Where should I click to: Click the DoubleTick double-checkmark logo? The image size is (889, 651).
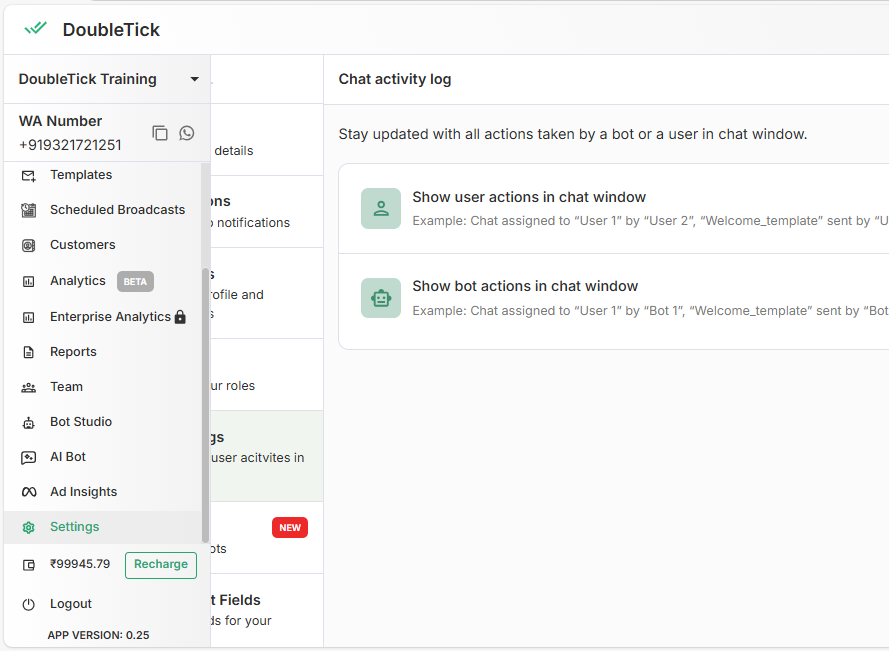[36, 28]
